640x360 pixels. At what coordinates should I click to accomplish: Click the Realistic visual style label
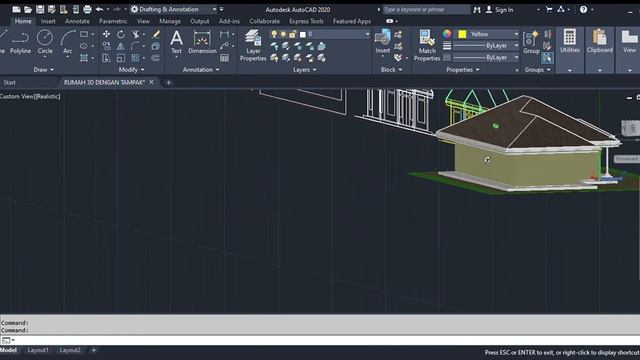pyautogui.click(x=48, y=96)
